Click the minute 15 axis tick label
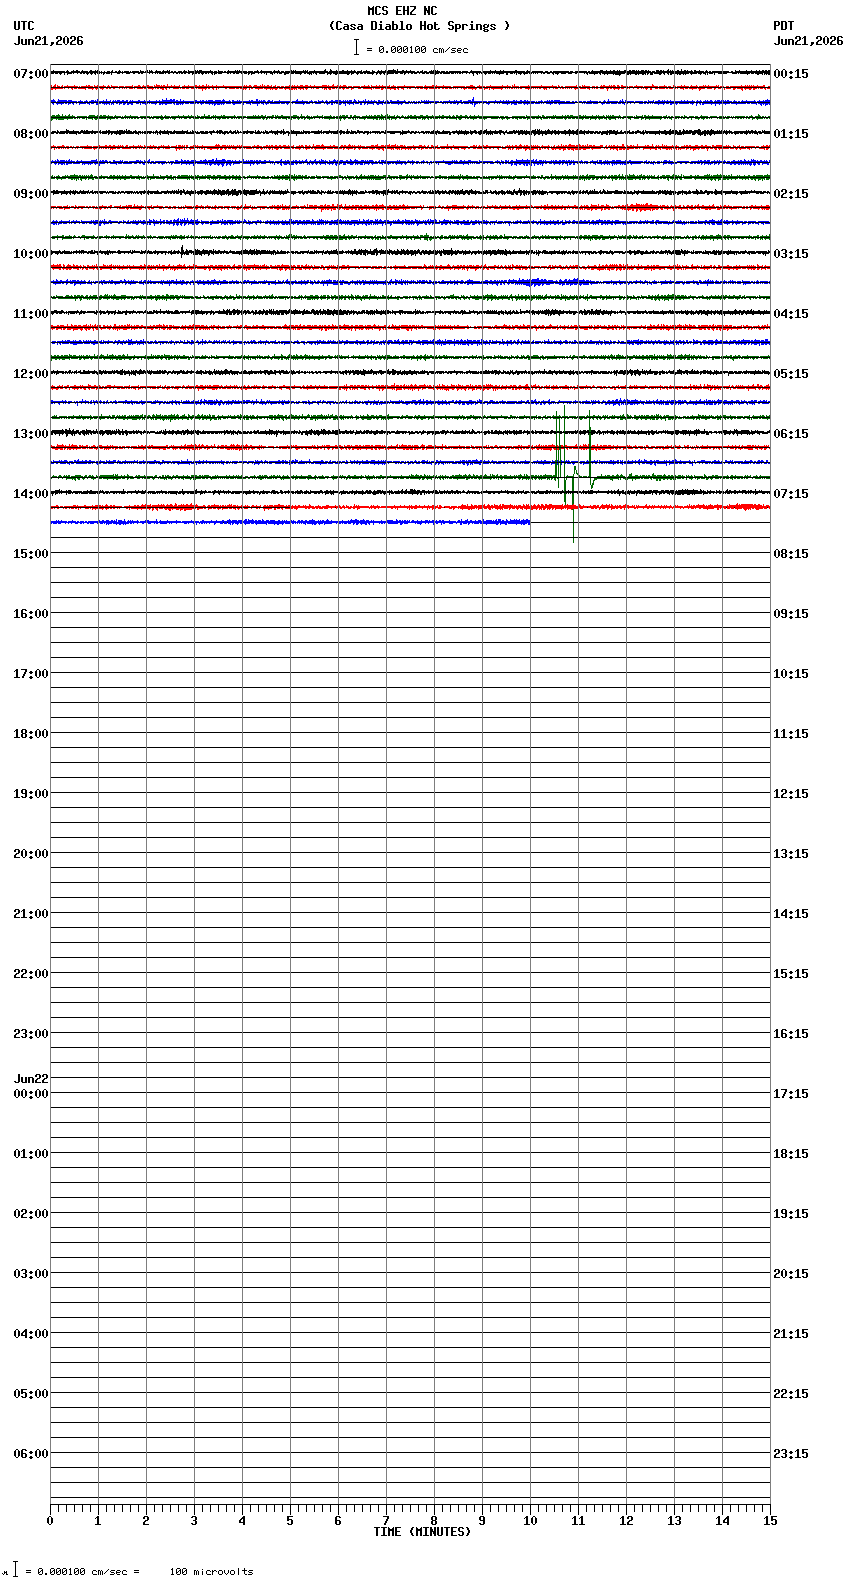Screen dimensions: 850x1584 pos(770,1521)
